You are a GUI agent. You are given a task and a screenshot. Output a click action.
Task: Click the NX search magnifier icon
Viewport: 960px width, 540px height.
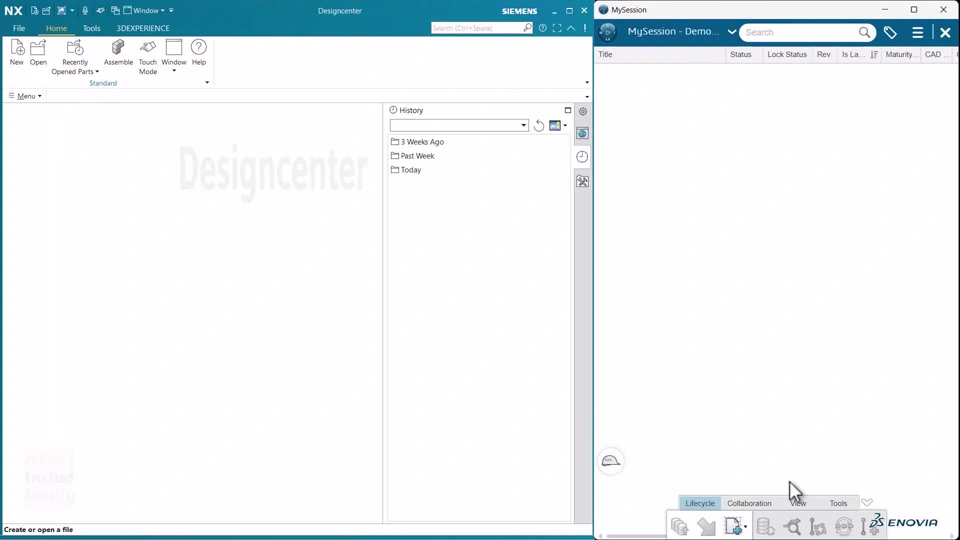point(527,28)
